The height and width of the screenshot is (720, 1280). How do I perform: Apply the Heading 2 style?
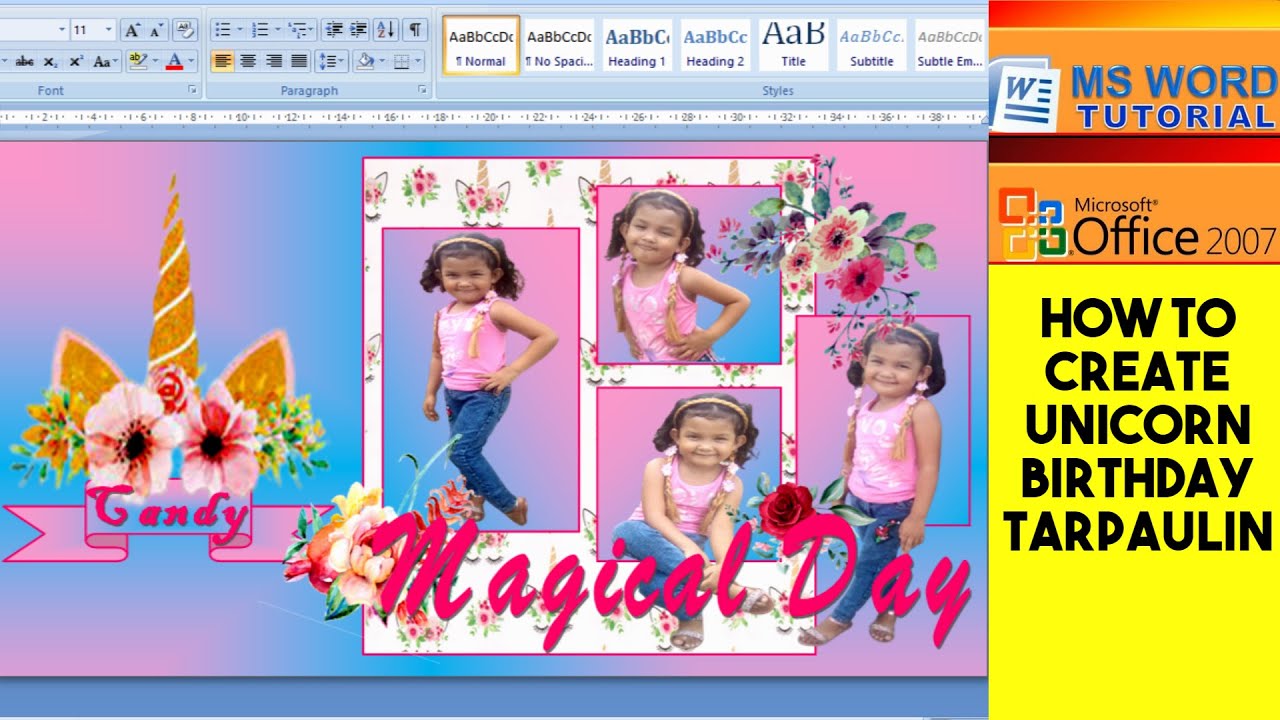[715, 46]
